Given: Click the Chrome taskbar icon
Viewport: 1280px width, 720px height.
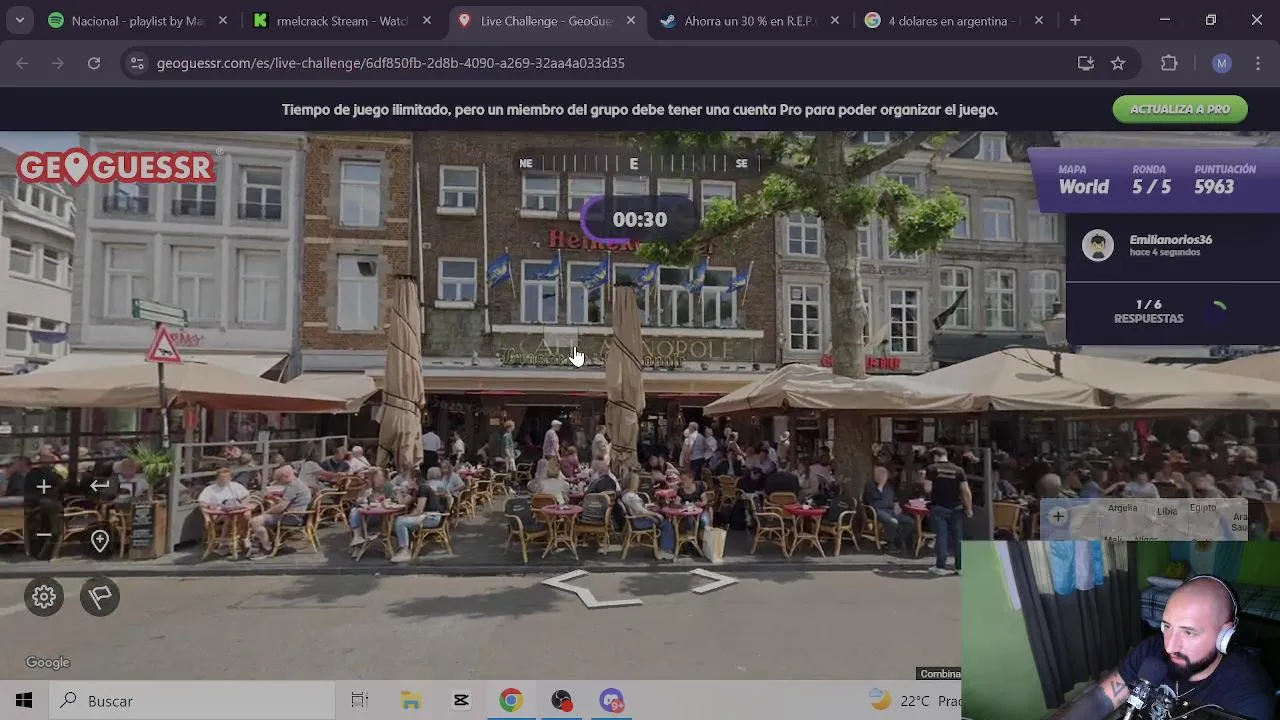Looking at the screenshot, I should click(x=511, y=701).
